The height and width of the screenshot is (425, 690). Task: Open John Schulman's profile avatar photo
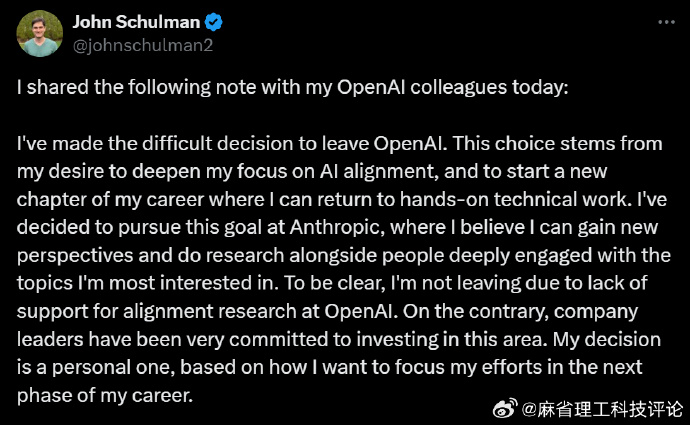[x=40, y=33]
